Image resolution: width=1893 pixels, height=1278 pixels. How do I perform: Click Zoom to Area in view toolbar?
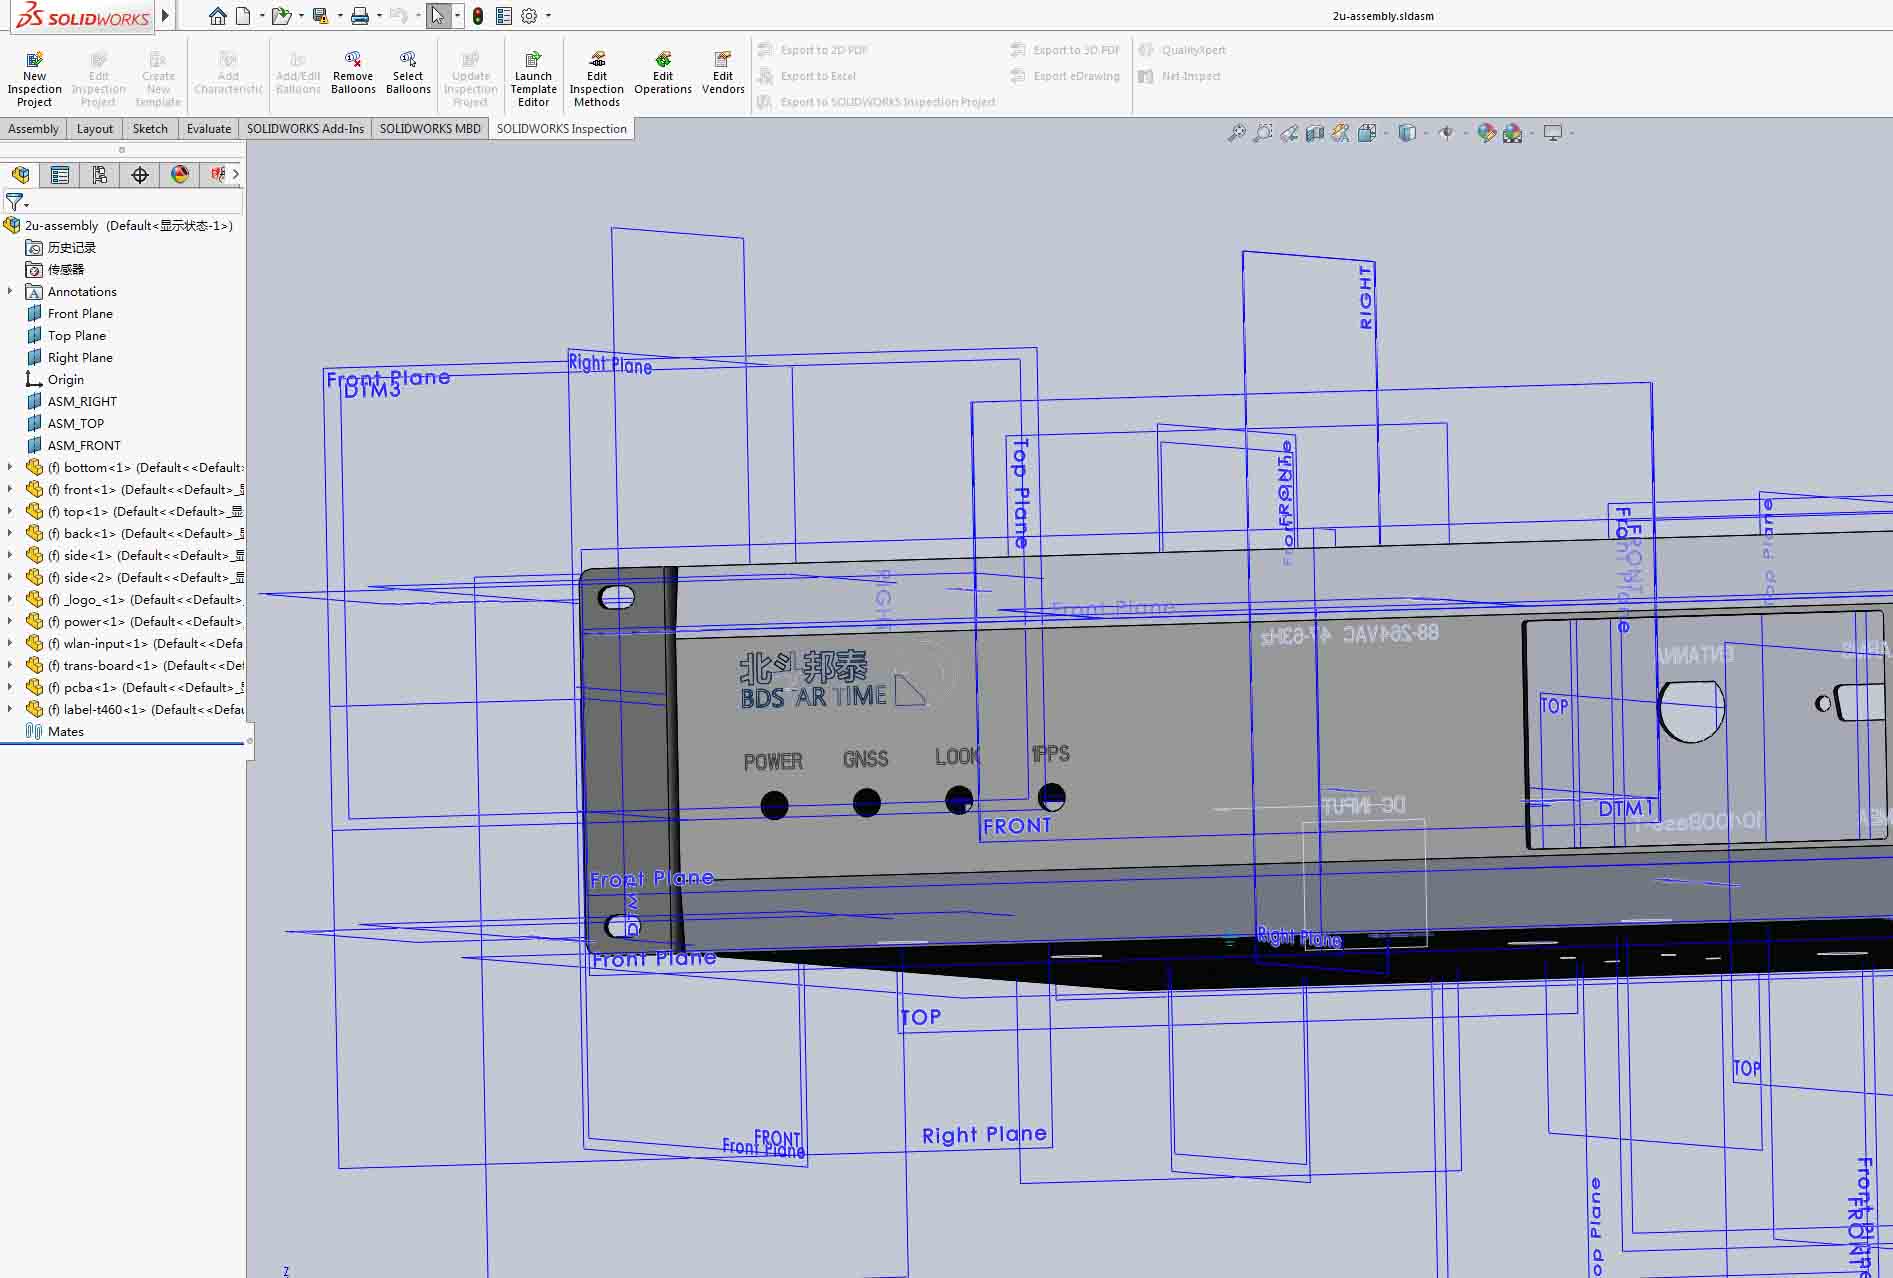1263,133
